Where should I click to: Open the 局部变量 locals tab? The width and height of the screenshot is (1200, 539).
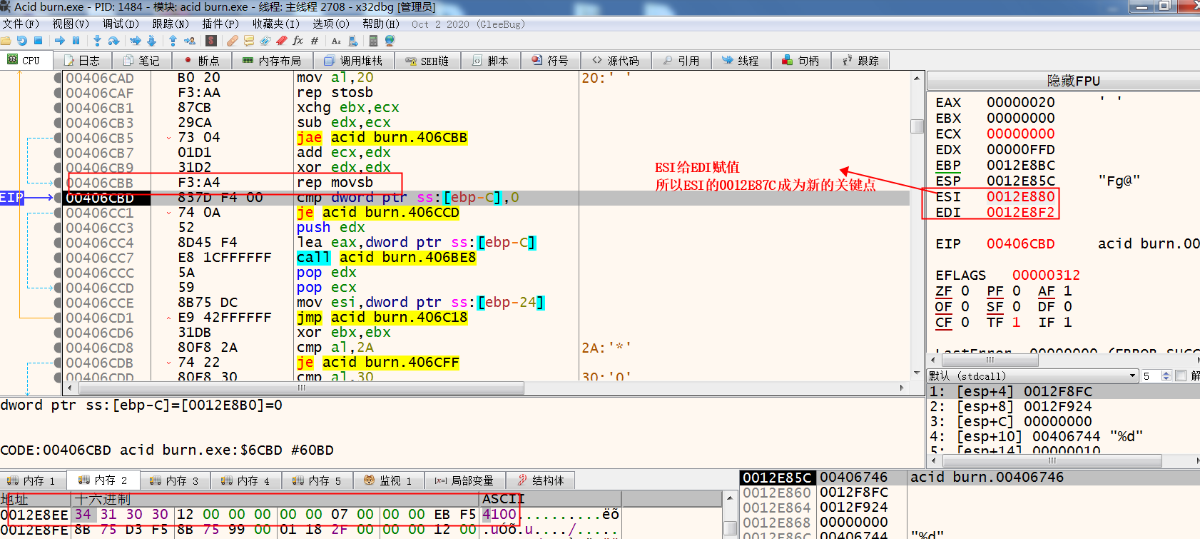(x=466, y=481)
